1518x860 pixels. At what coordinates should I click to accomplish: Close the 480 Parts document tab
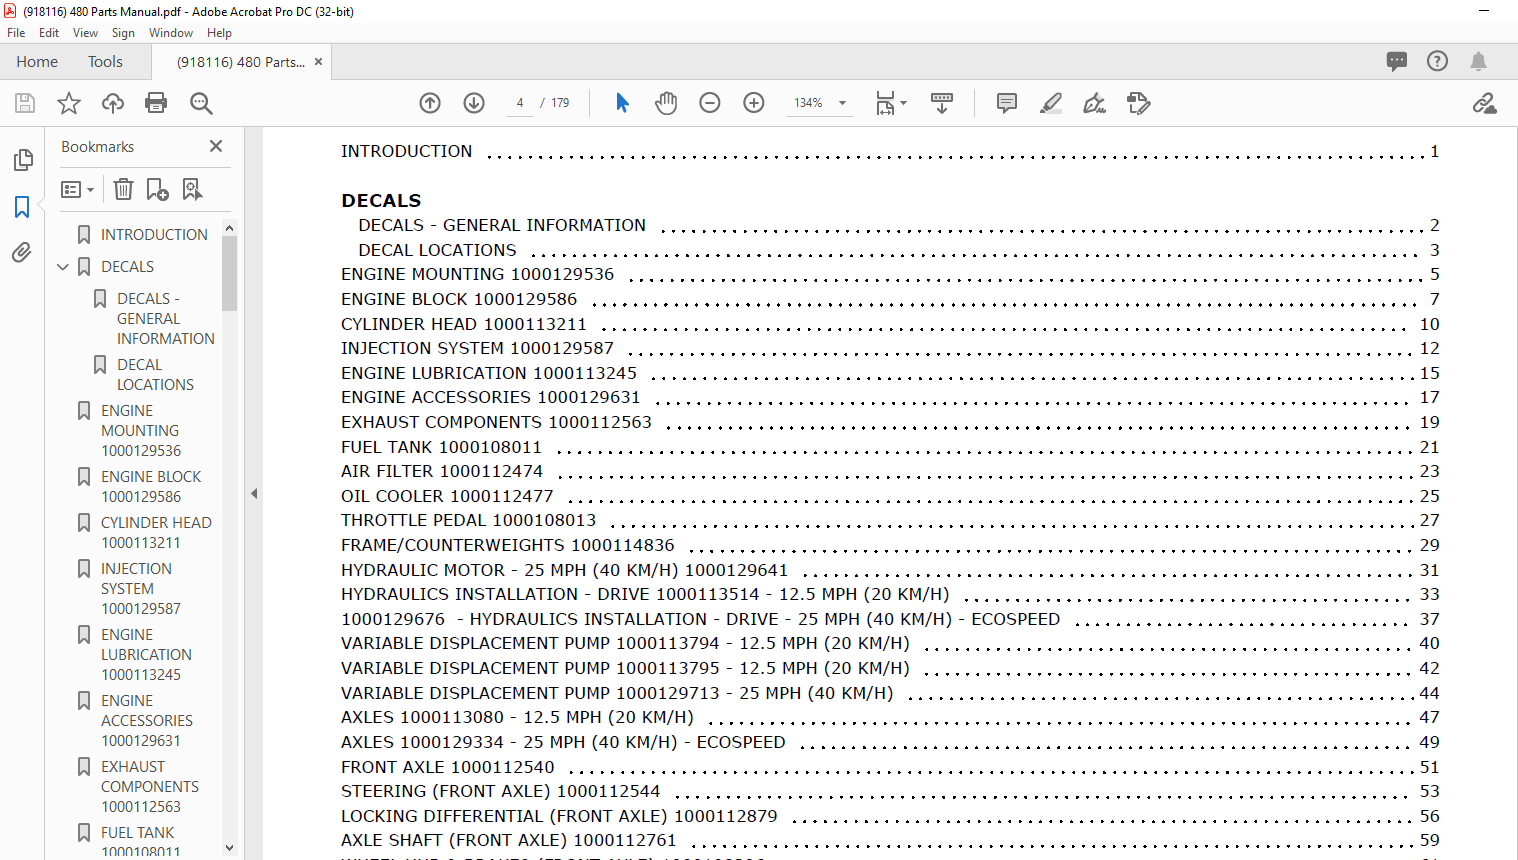318,62
